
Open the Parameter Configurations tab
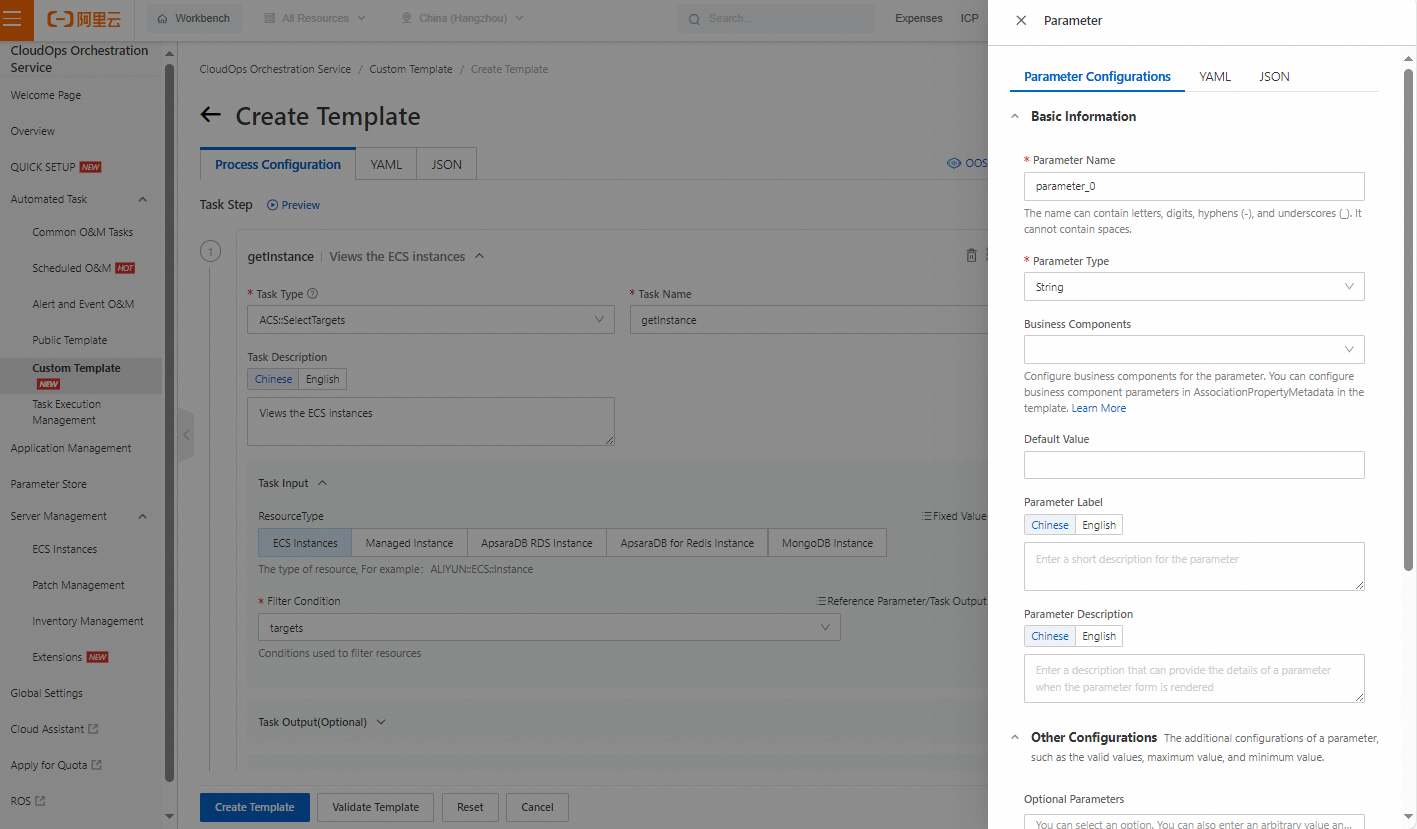tap(1097, 76)
